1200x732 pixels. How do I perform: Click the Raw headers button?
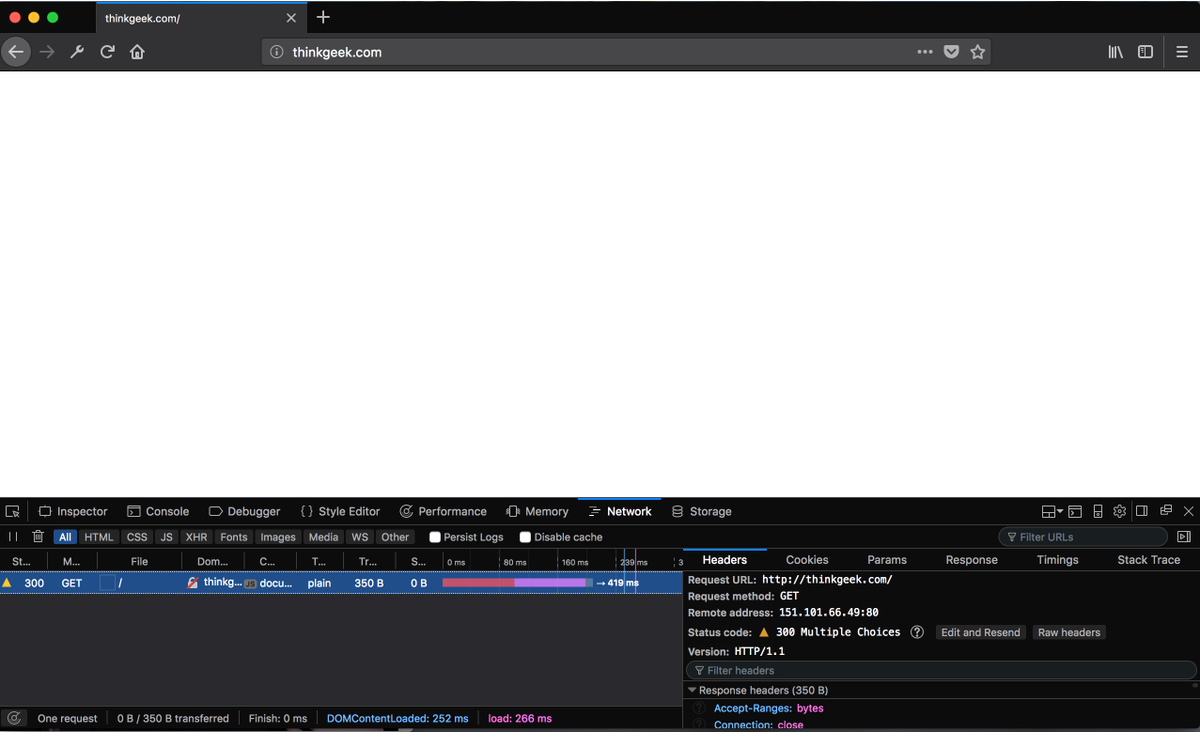1068,632
